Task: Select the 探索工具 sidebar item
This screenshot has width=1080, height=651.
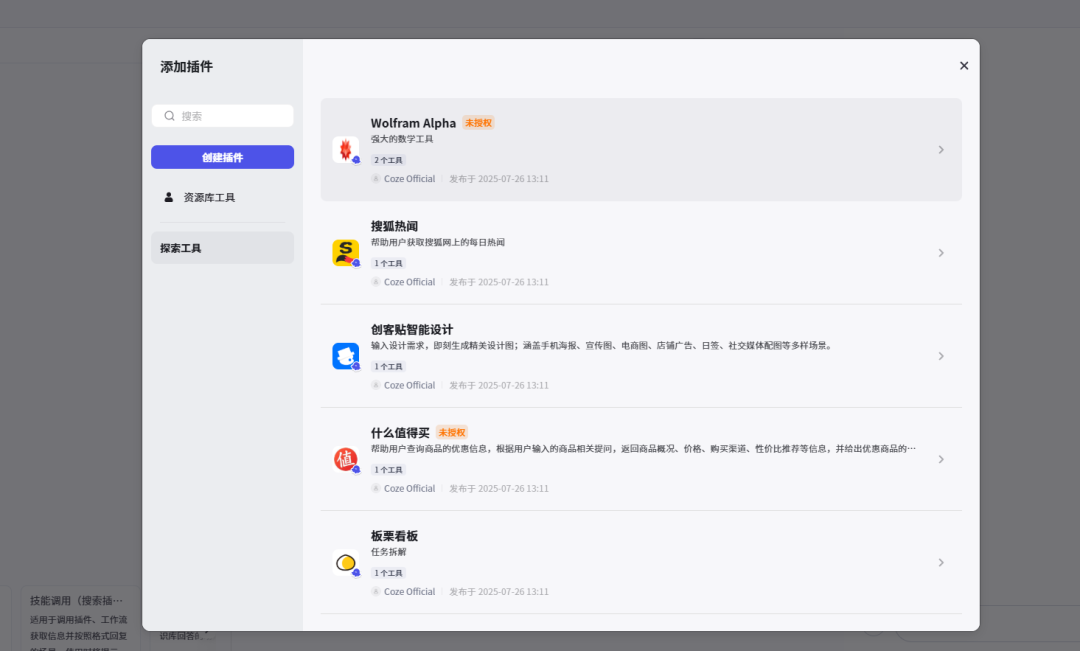Action: click(x=222, y=248)
